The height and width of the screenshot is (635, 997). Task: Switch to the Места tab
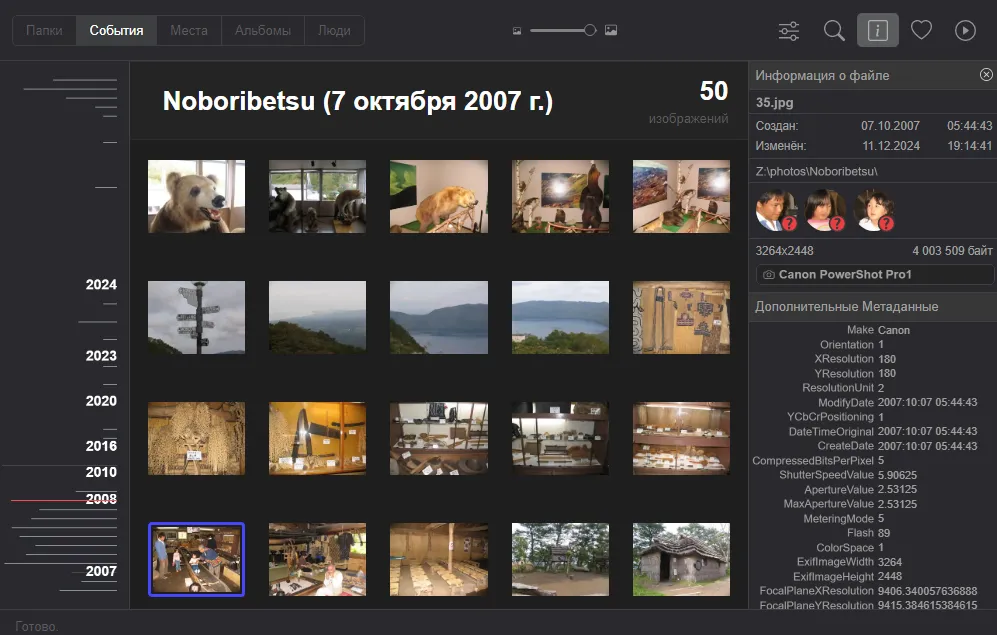coord(188,31)
